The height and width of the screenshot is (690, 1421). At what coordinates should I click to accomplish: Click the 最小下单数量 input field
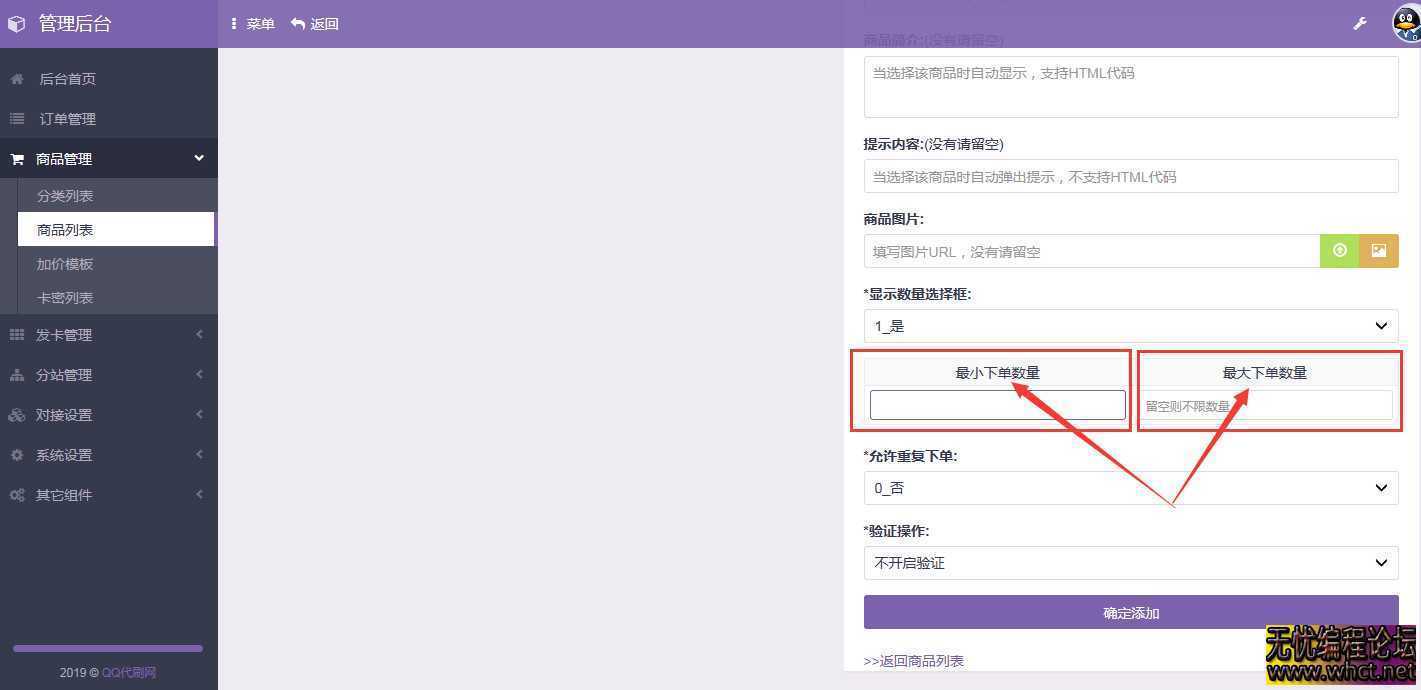pos(997,404)
